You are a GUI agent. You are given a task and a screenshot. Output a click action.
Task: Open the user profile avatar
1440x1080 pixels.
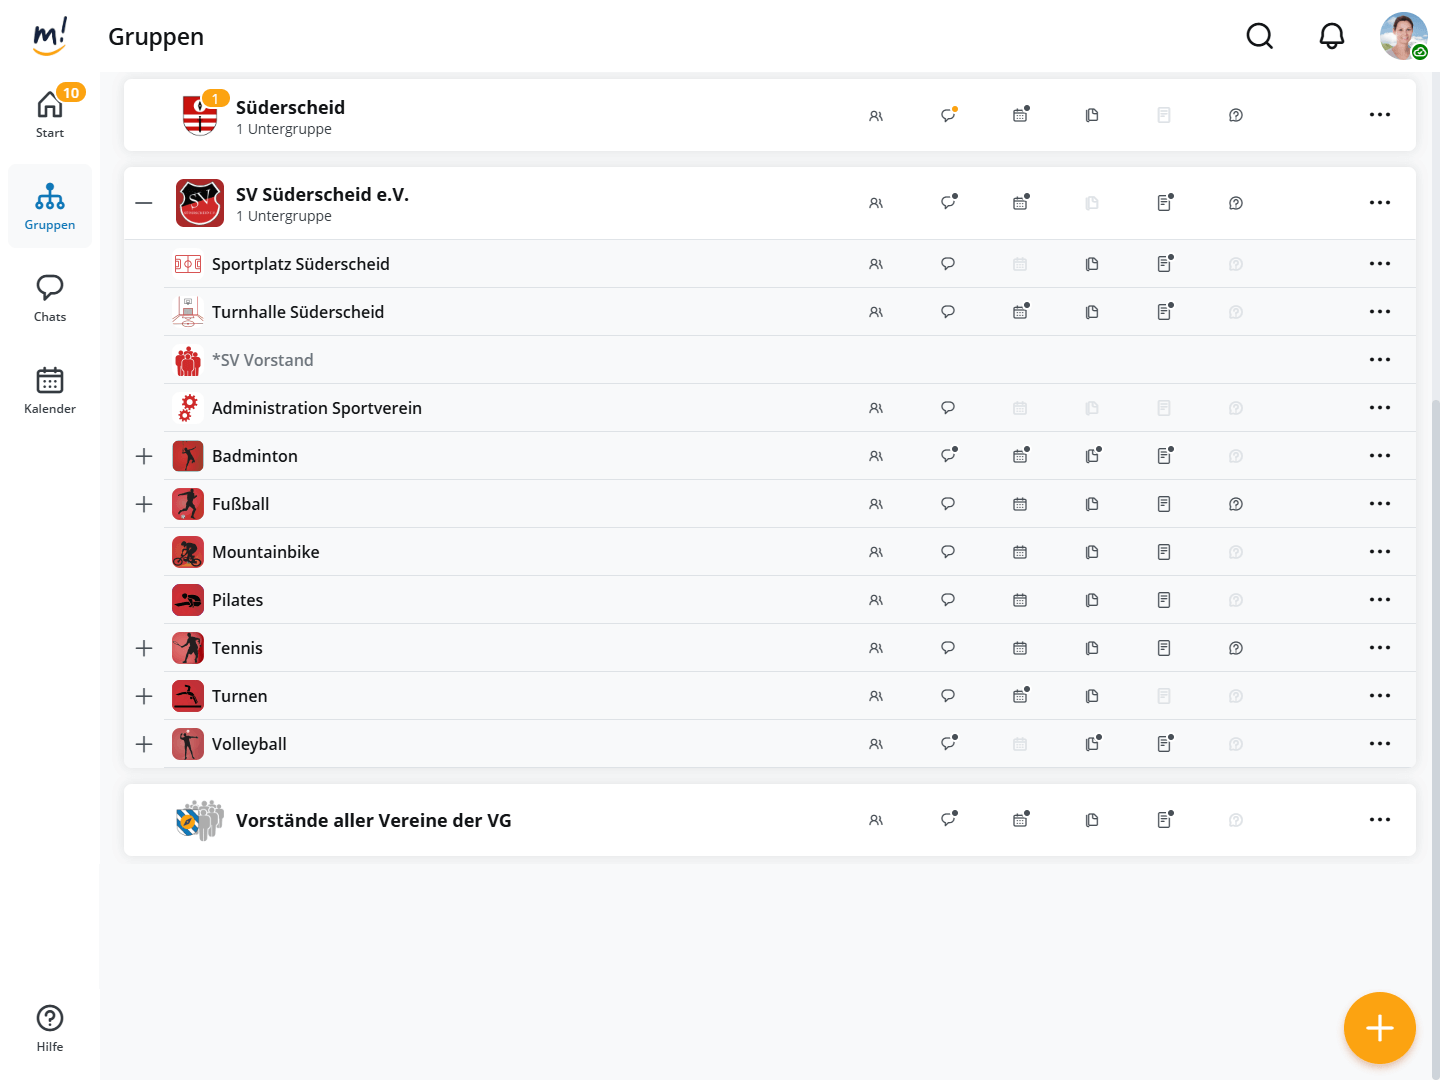[1404, 36]
